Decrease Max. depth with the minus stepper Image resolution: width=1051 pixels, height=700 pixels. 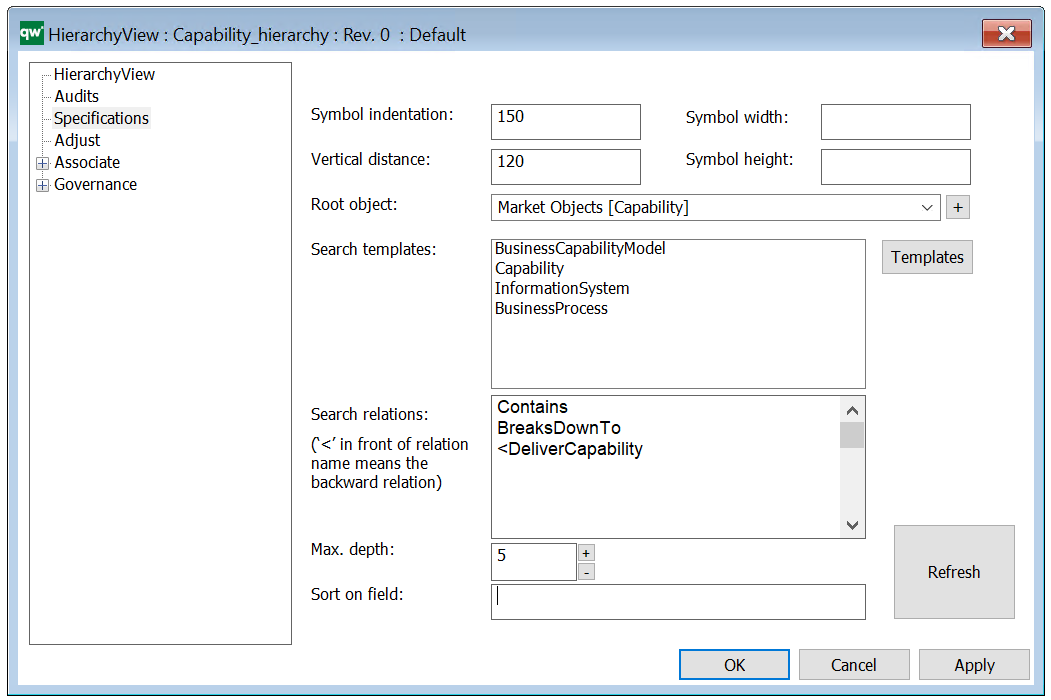click(x=586, y=572)
